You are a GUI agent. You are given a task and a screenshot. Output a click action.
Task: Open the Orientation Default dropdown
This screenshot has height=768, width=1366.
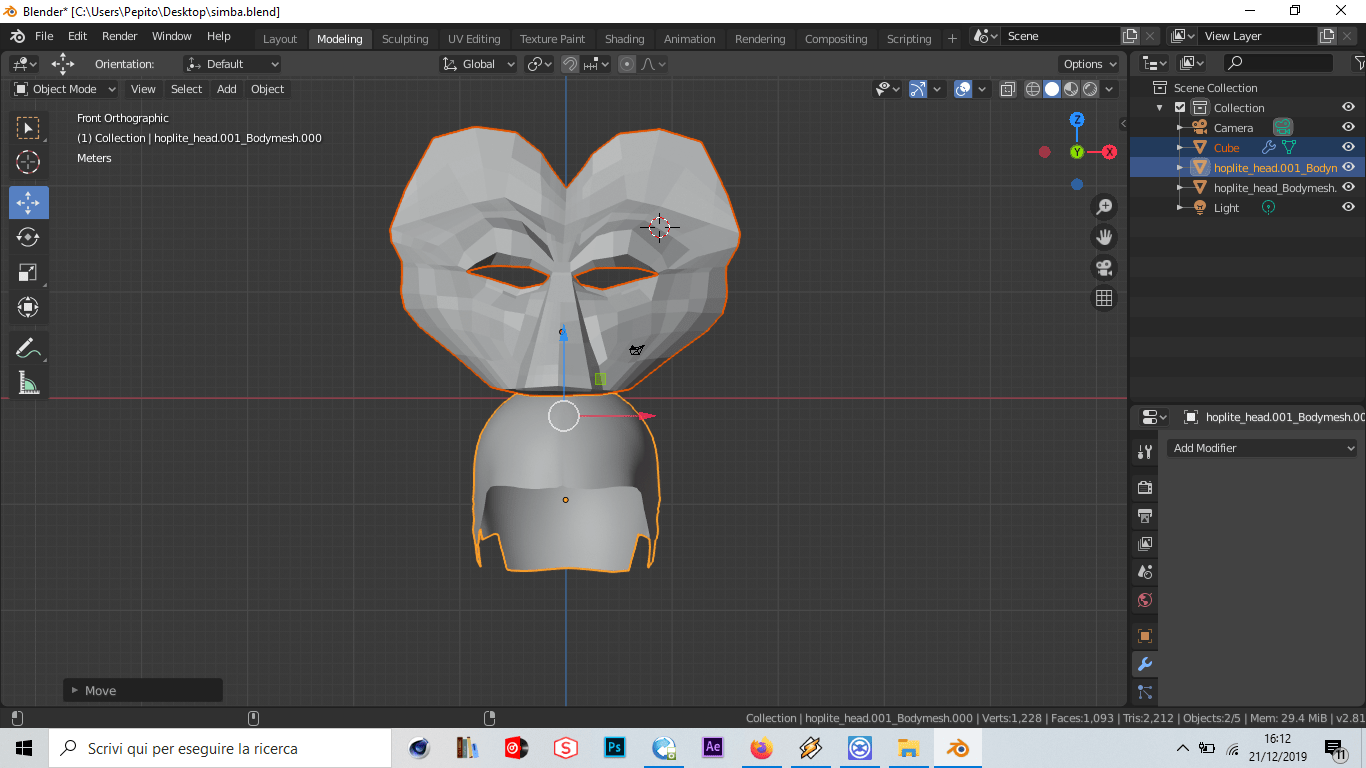(x=232, y=64)
